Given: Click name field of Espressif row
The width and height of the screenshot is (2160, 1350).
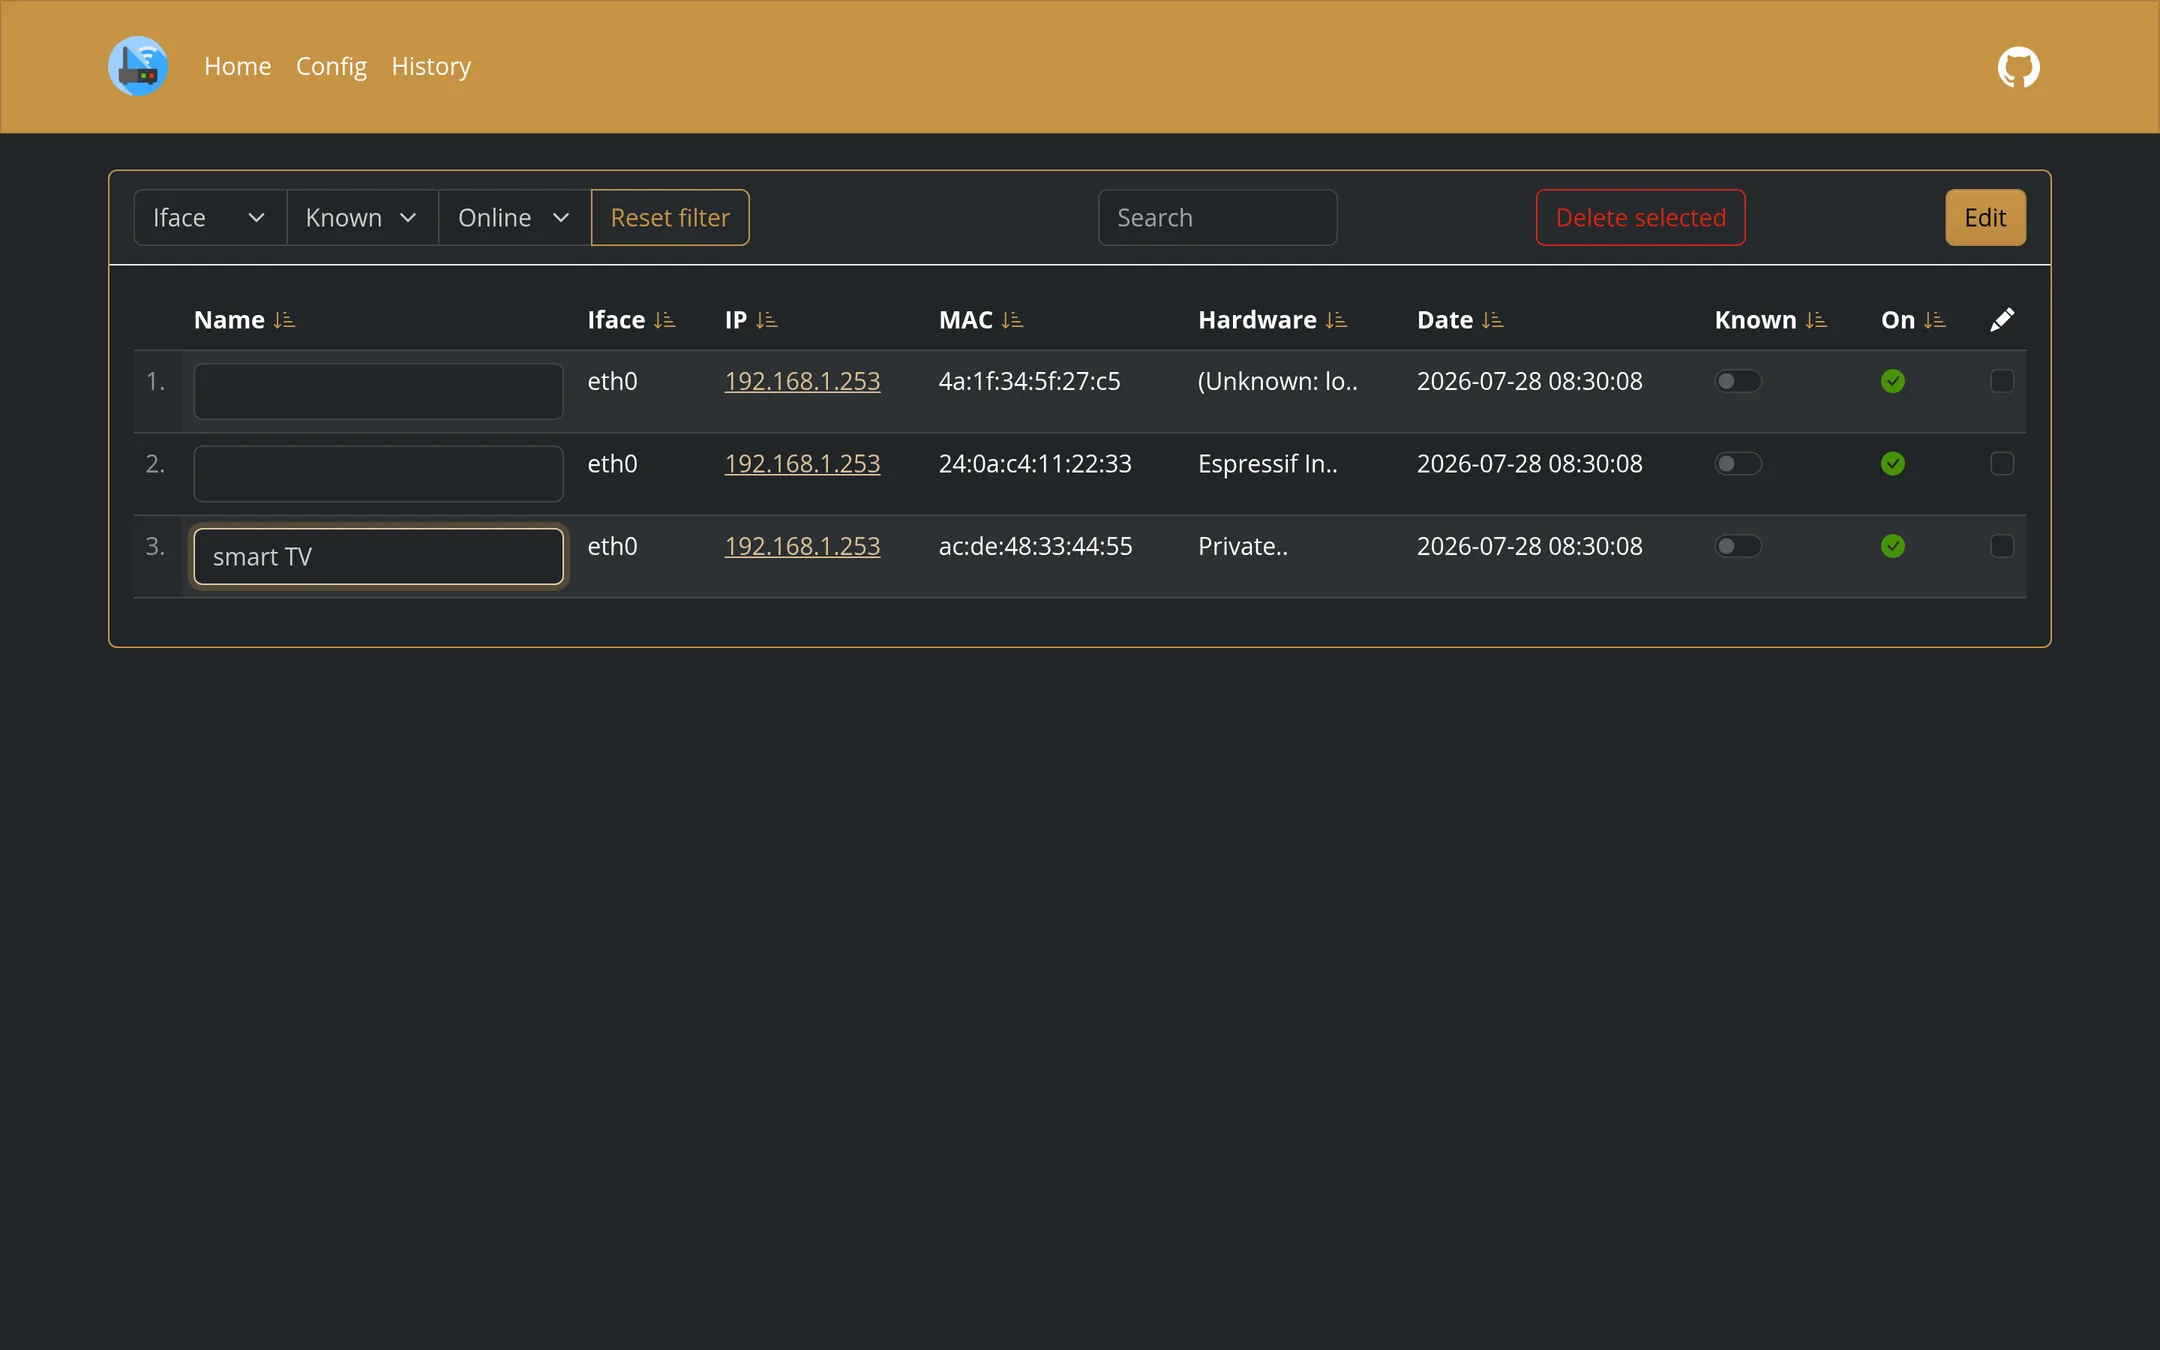Looking at the screenshot, I should tap(378, 474).
